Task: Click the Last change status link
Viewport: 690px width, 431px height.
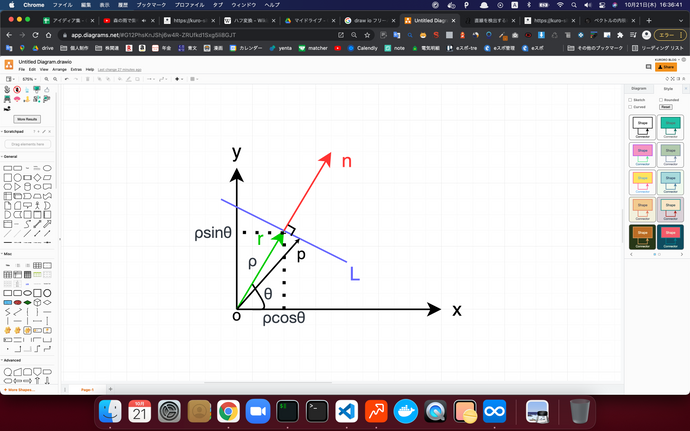Action: (x=119, y=70)
